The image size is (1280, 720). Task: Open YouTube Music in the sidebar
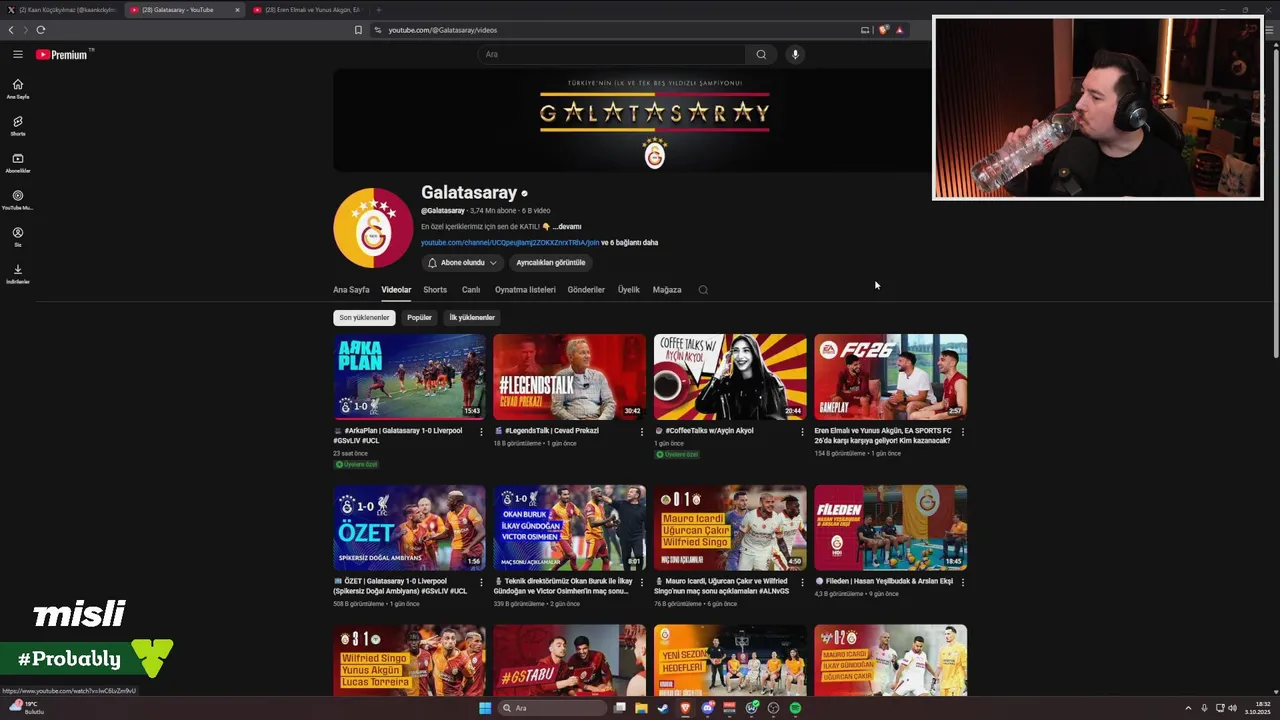point(18,200)
